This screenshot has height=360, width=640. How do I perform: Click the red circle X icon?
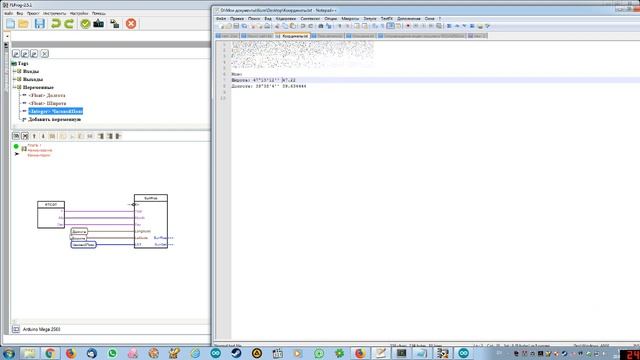[x=131, y=24]
